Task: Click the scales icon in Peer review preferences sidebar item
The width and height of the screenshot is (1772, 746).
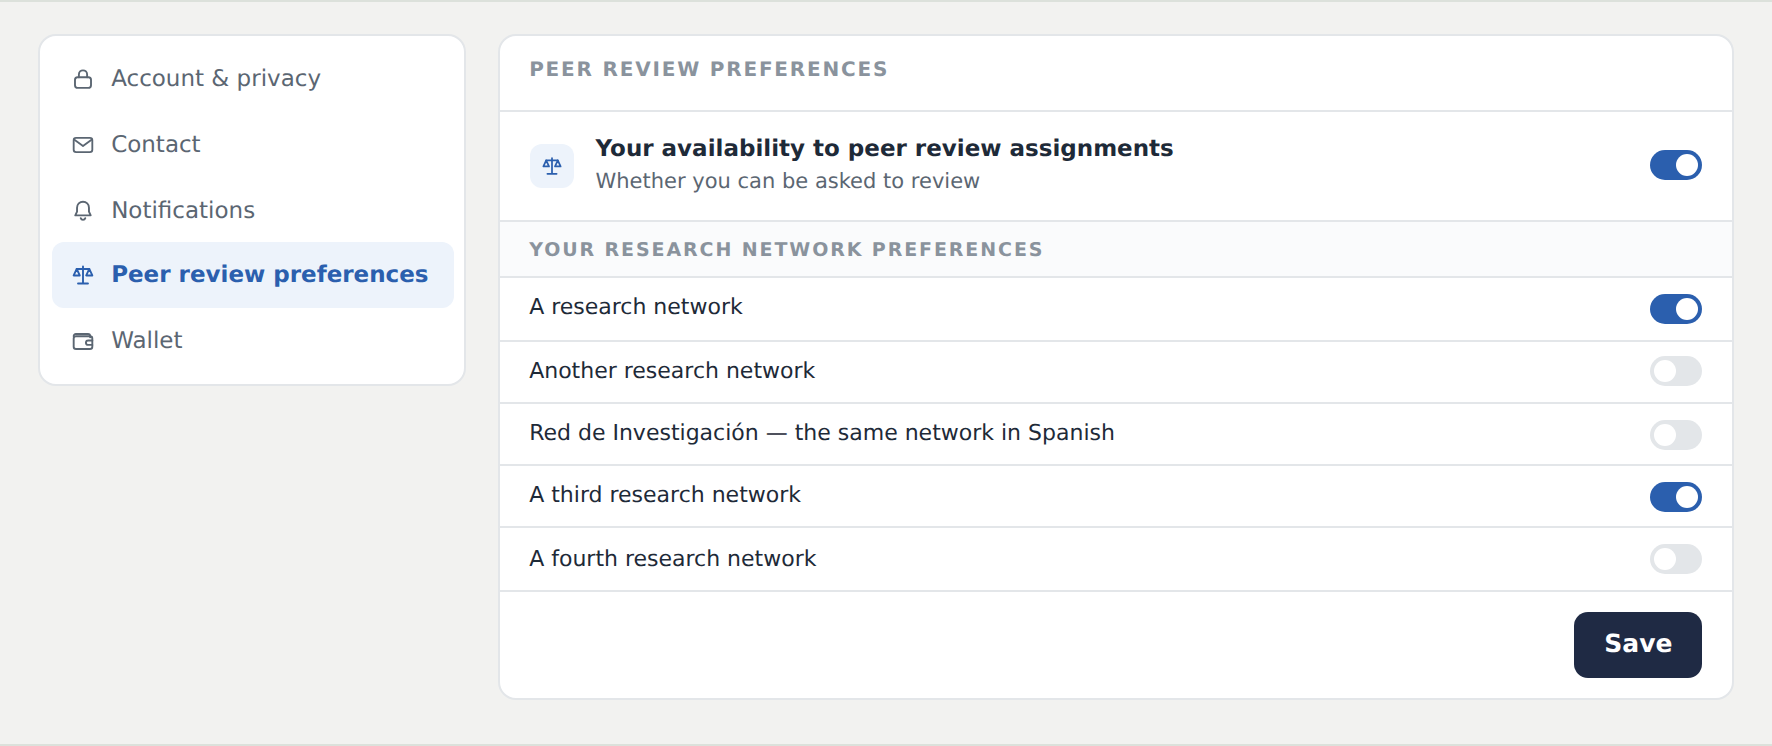Action: pos(83,275)
